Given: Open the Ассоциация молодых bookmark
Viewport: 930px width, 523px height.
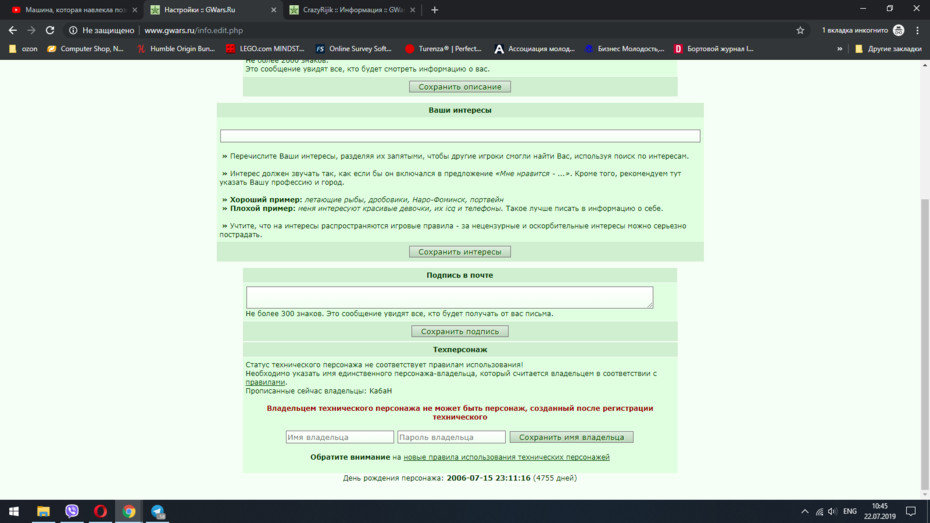Looking at the screenshot, I should pyautogui.click(x=534, y=49).
